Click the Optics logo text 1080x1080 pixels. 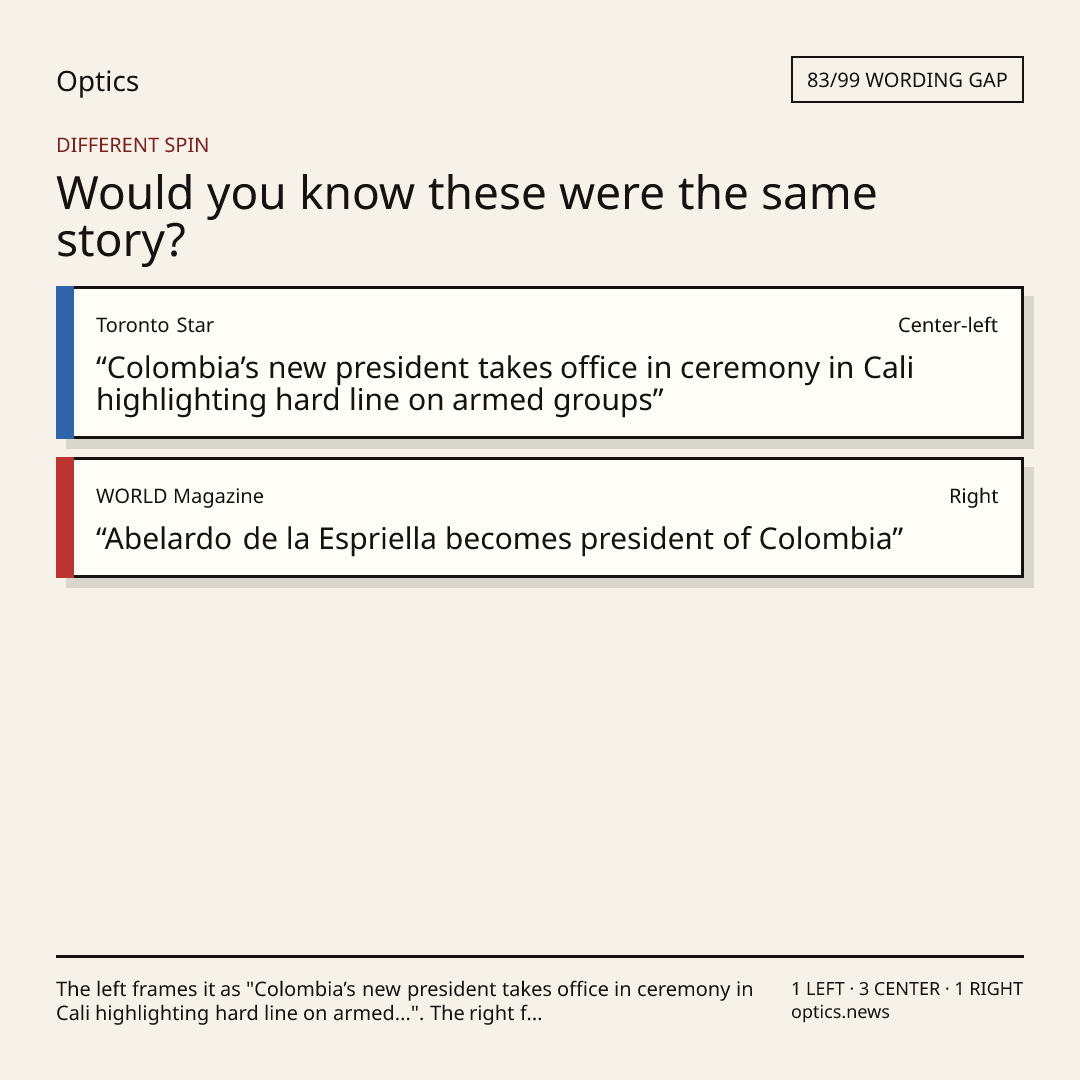[97, 81]
